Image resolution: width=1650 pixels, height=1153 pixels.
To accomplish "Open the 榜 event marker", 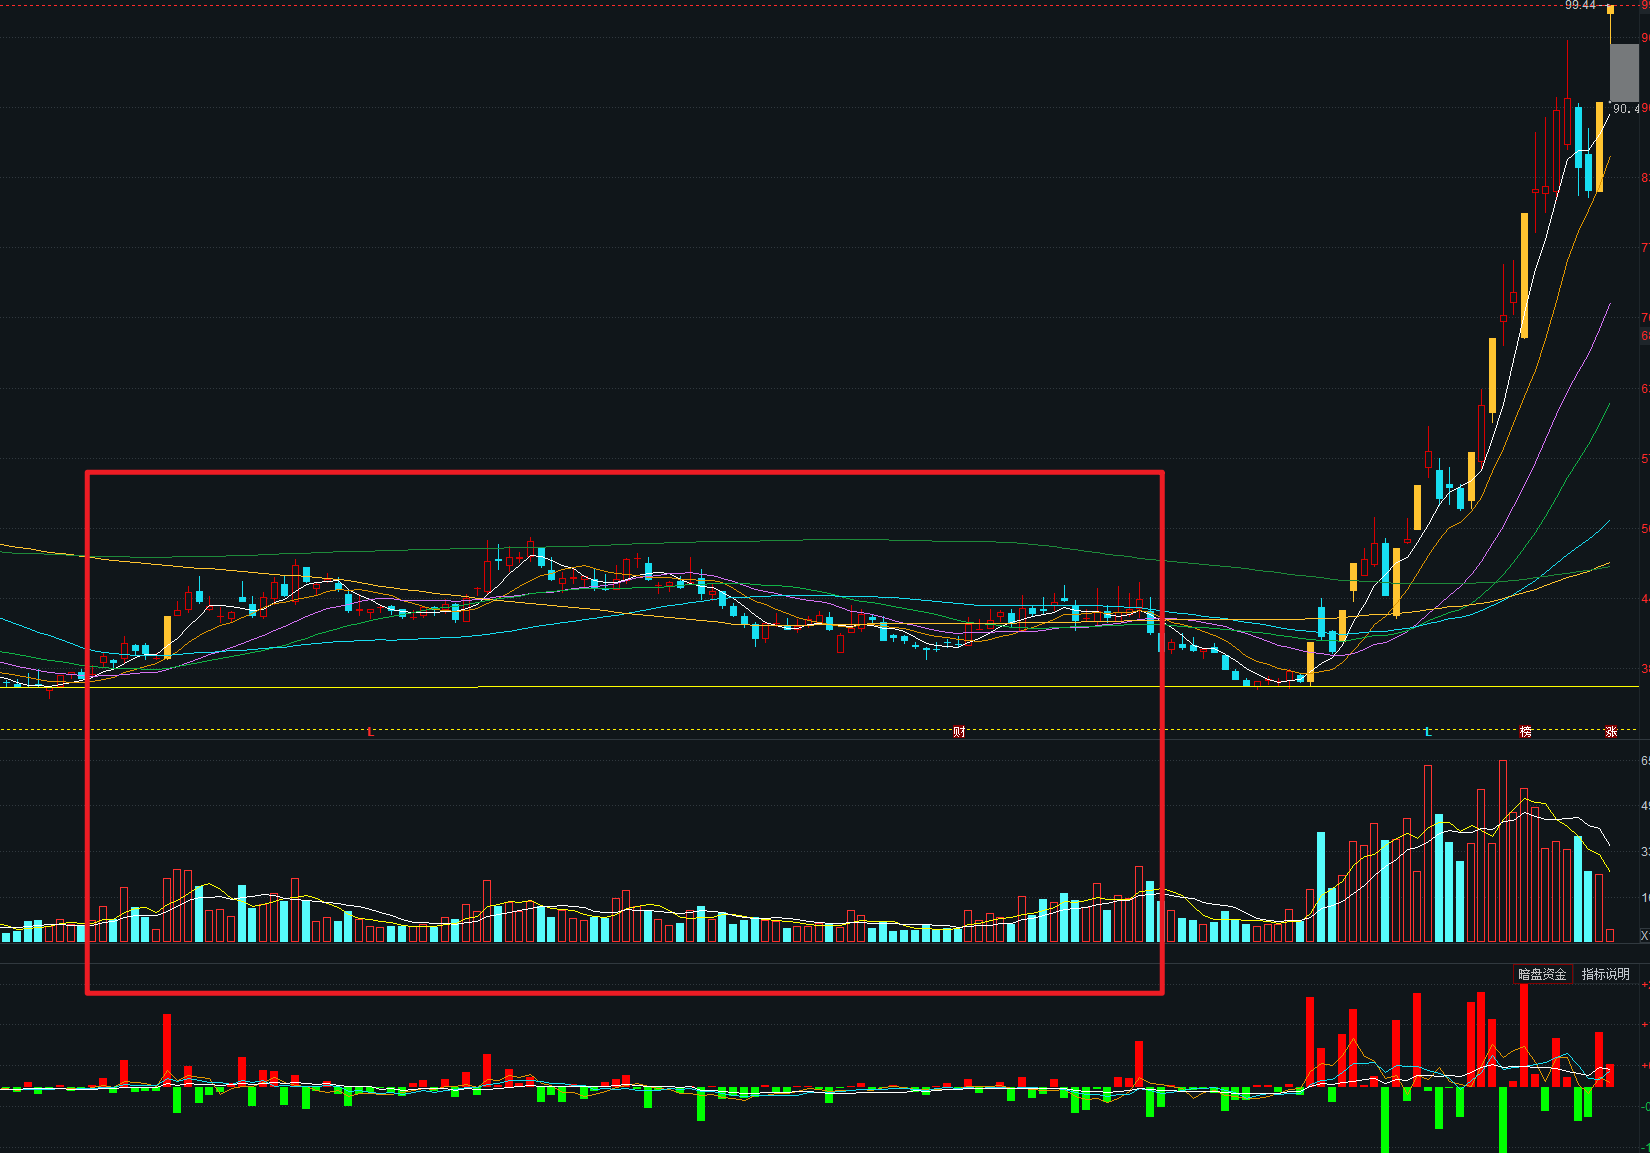I will (1526, 732).
